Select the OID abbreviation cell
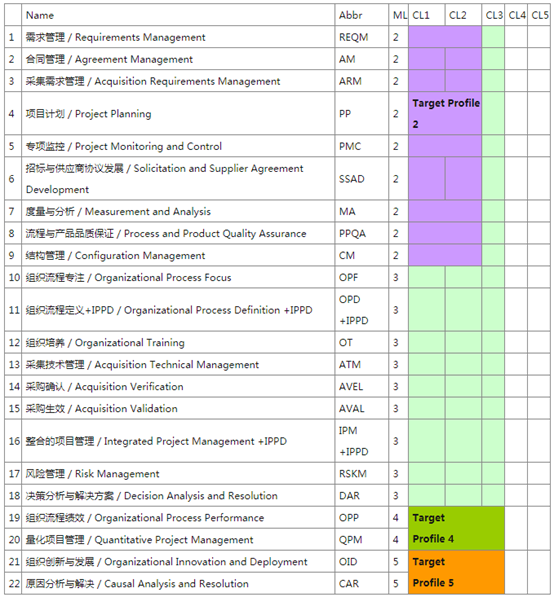Viewport: 554px width, 597px height. (362, 562)
